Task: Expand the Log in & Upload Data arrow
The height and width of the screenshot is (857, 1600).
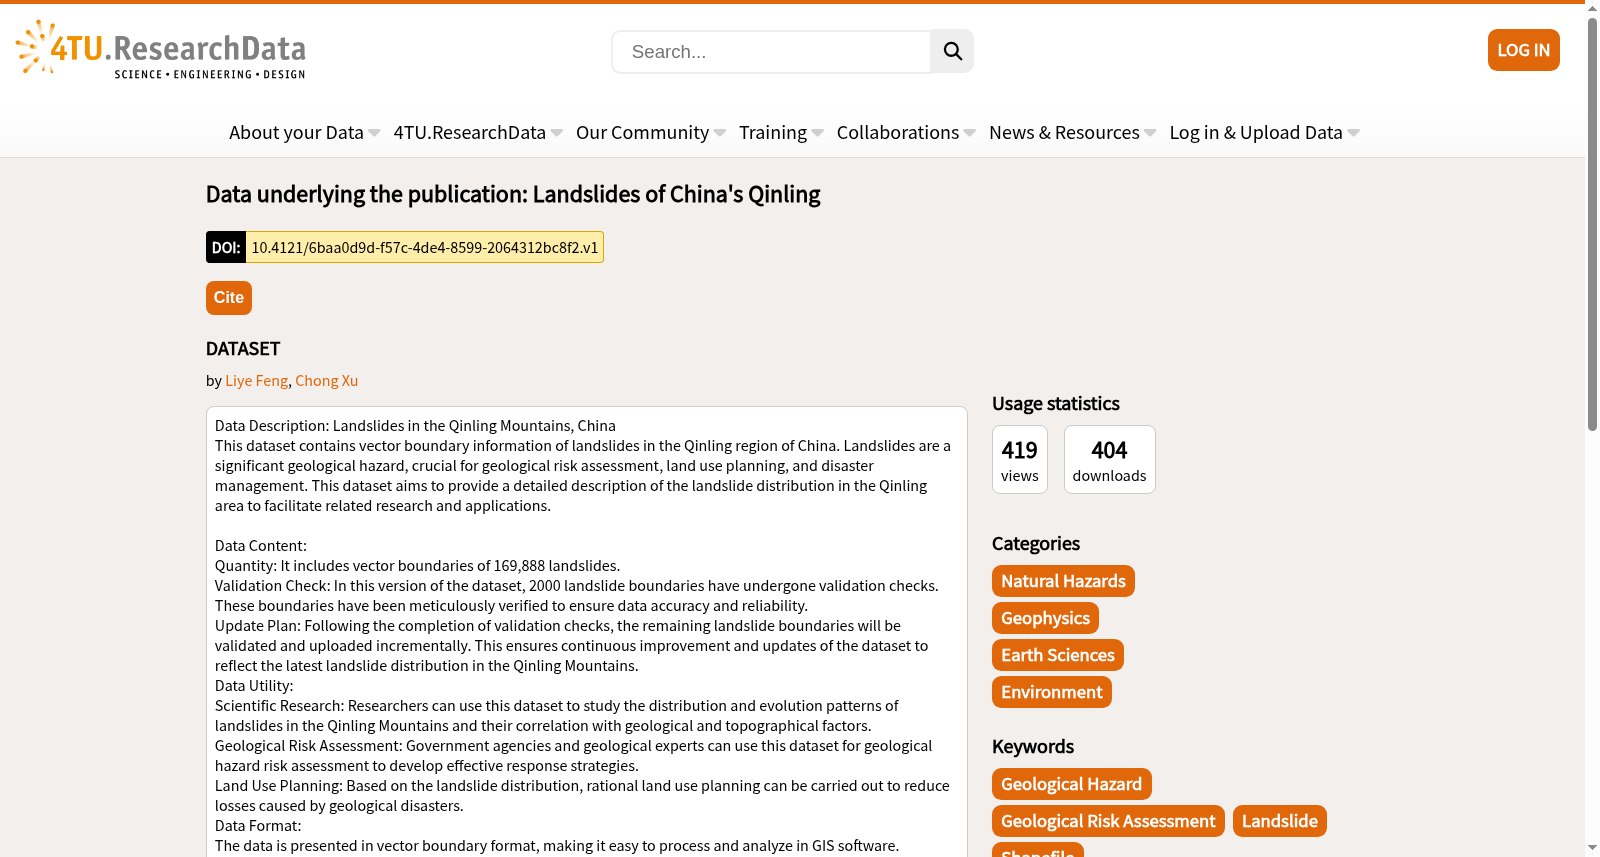Action: (1354, 133)
